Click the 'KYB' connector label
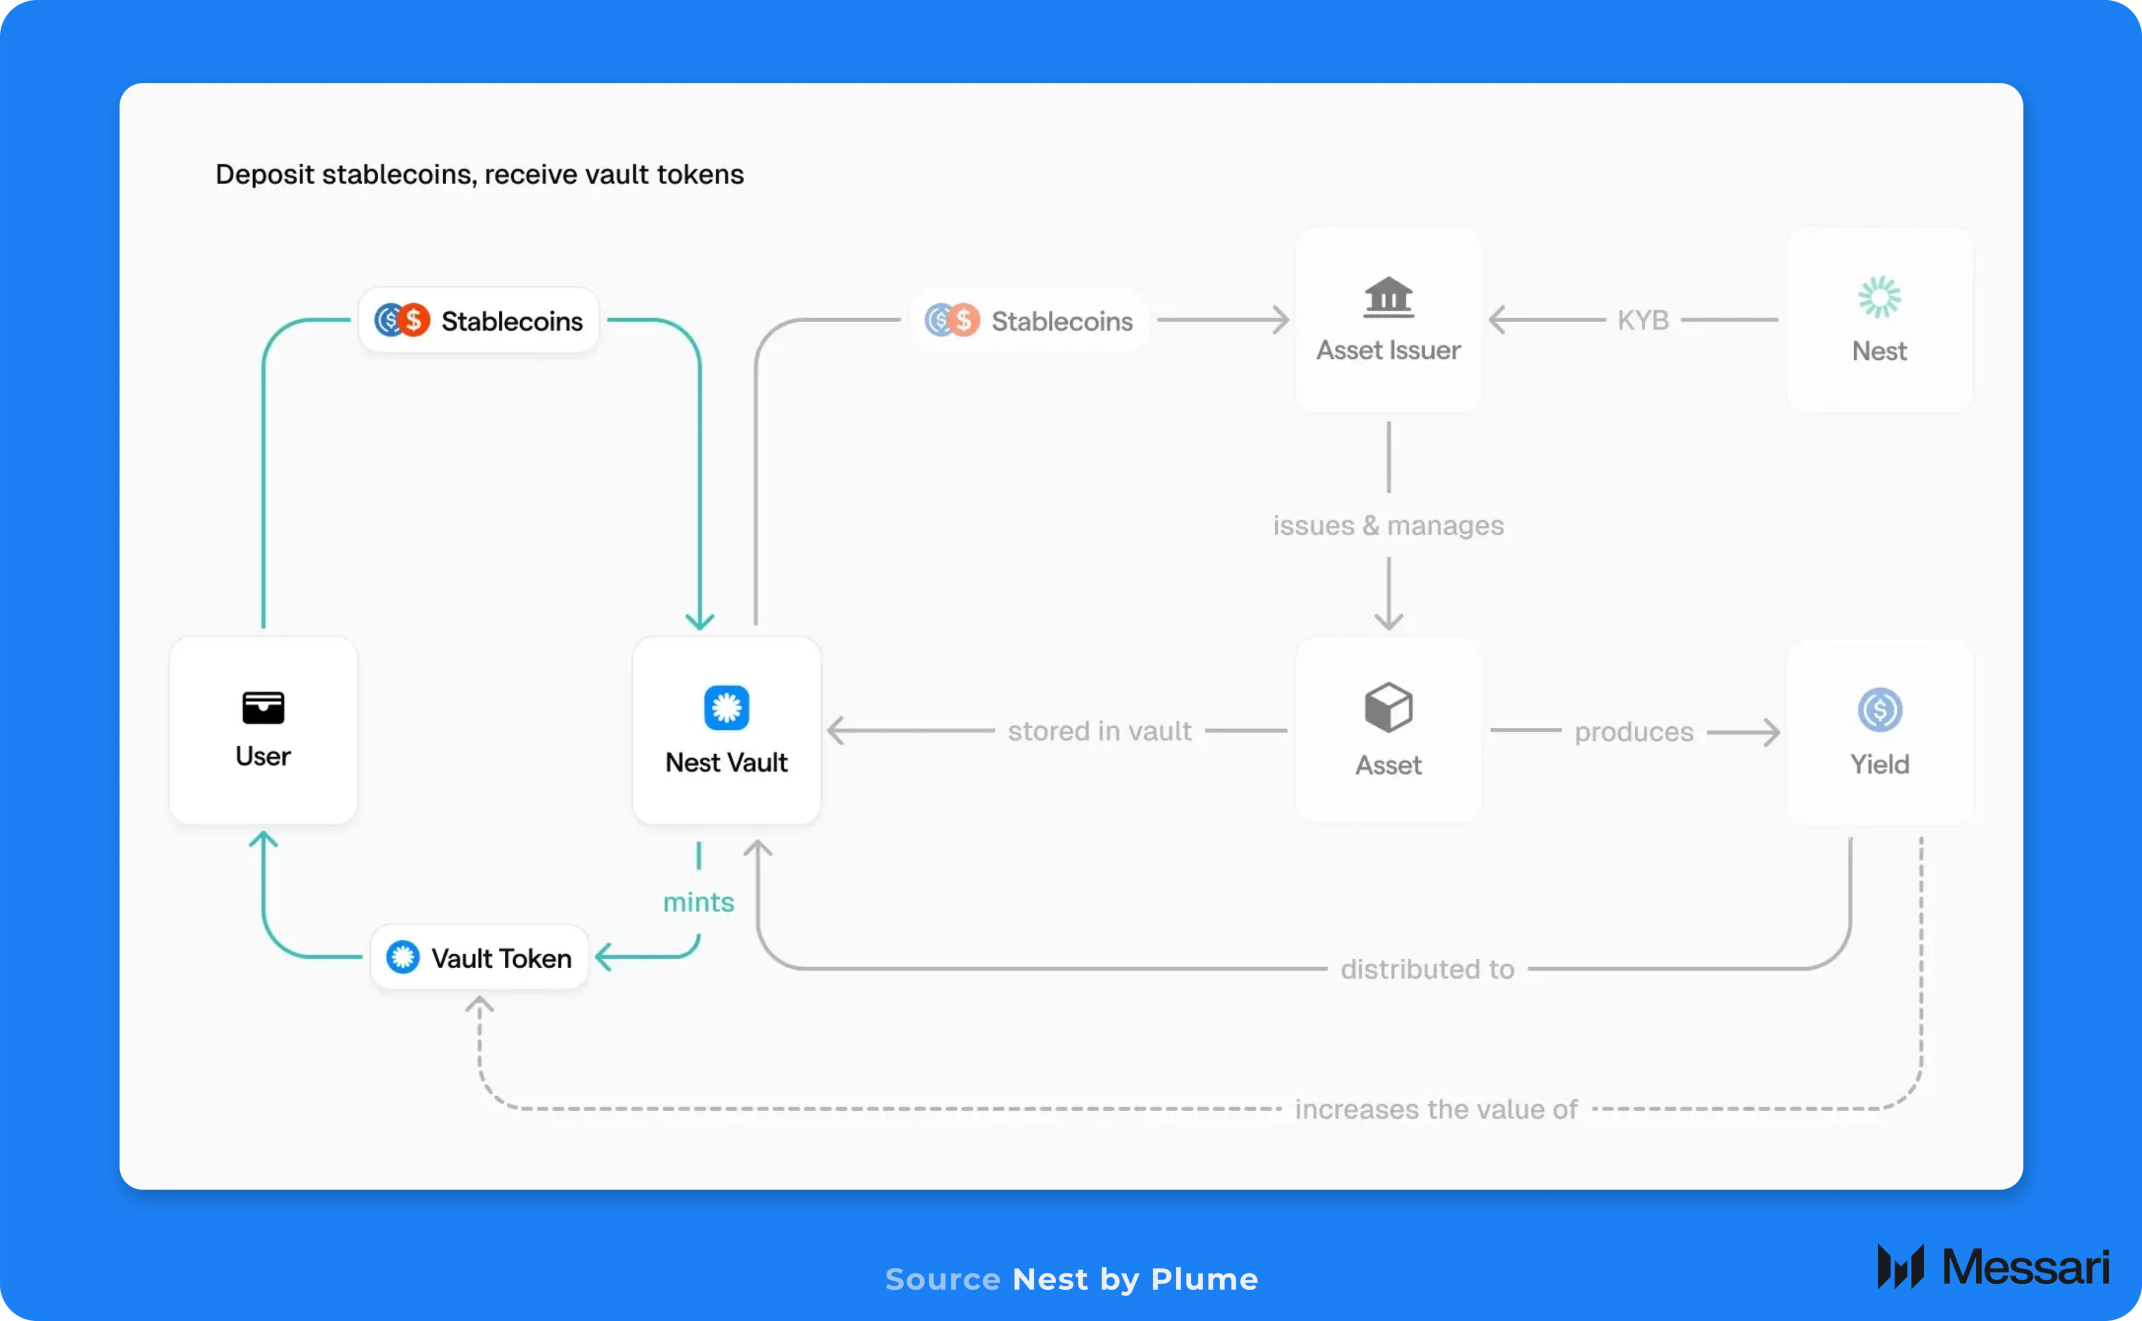Screen dimensions: 2142x1321 pos(1643,320)
